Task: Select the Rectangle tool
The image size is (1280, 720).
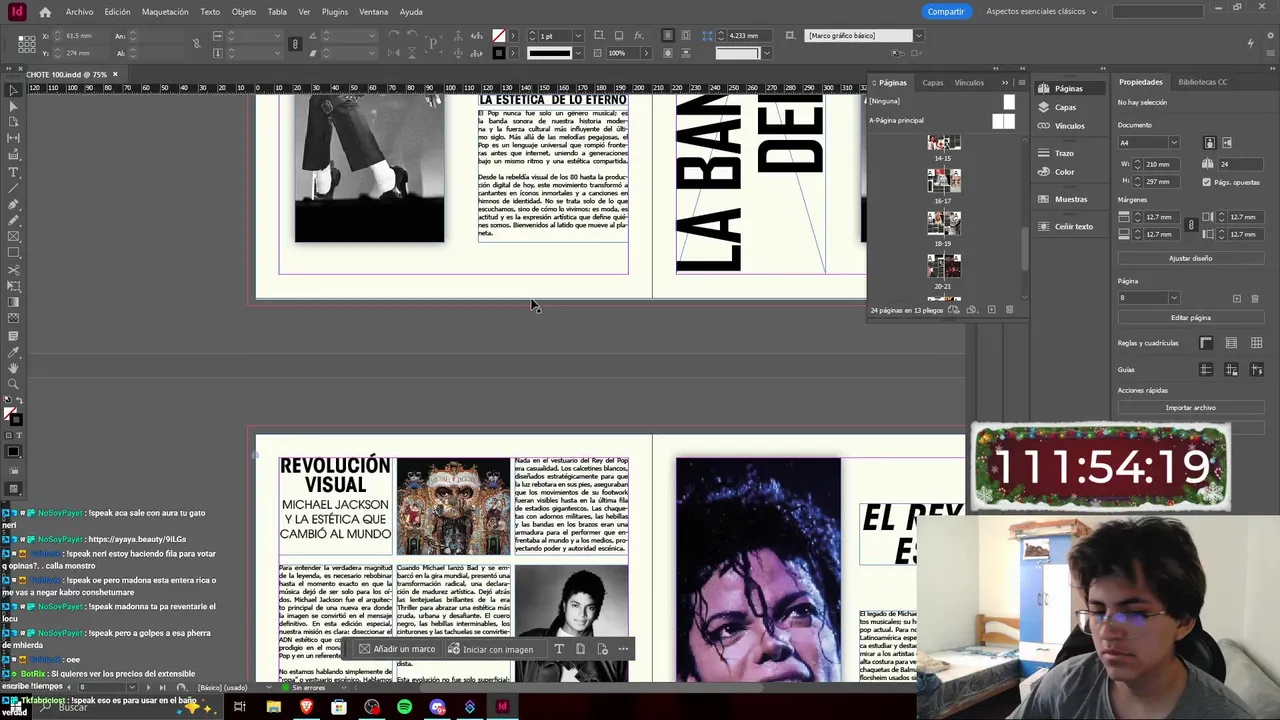Action: tap(14, 253)
